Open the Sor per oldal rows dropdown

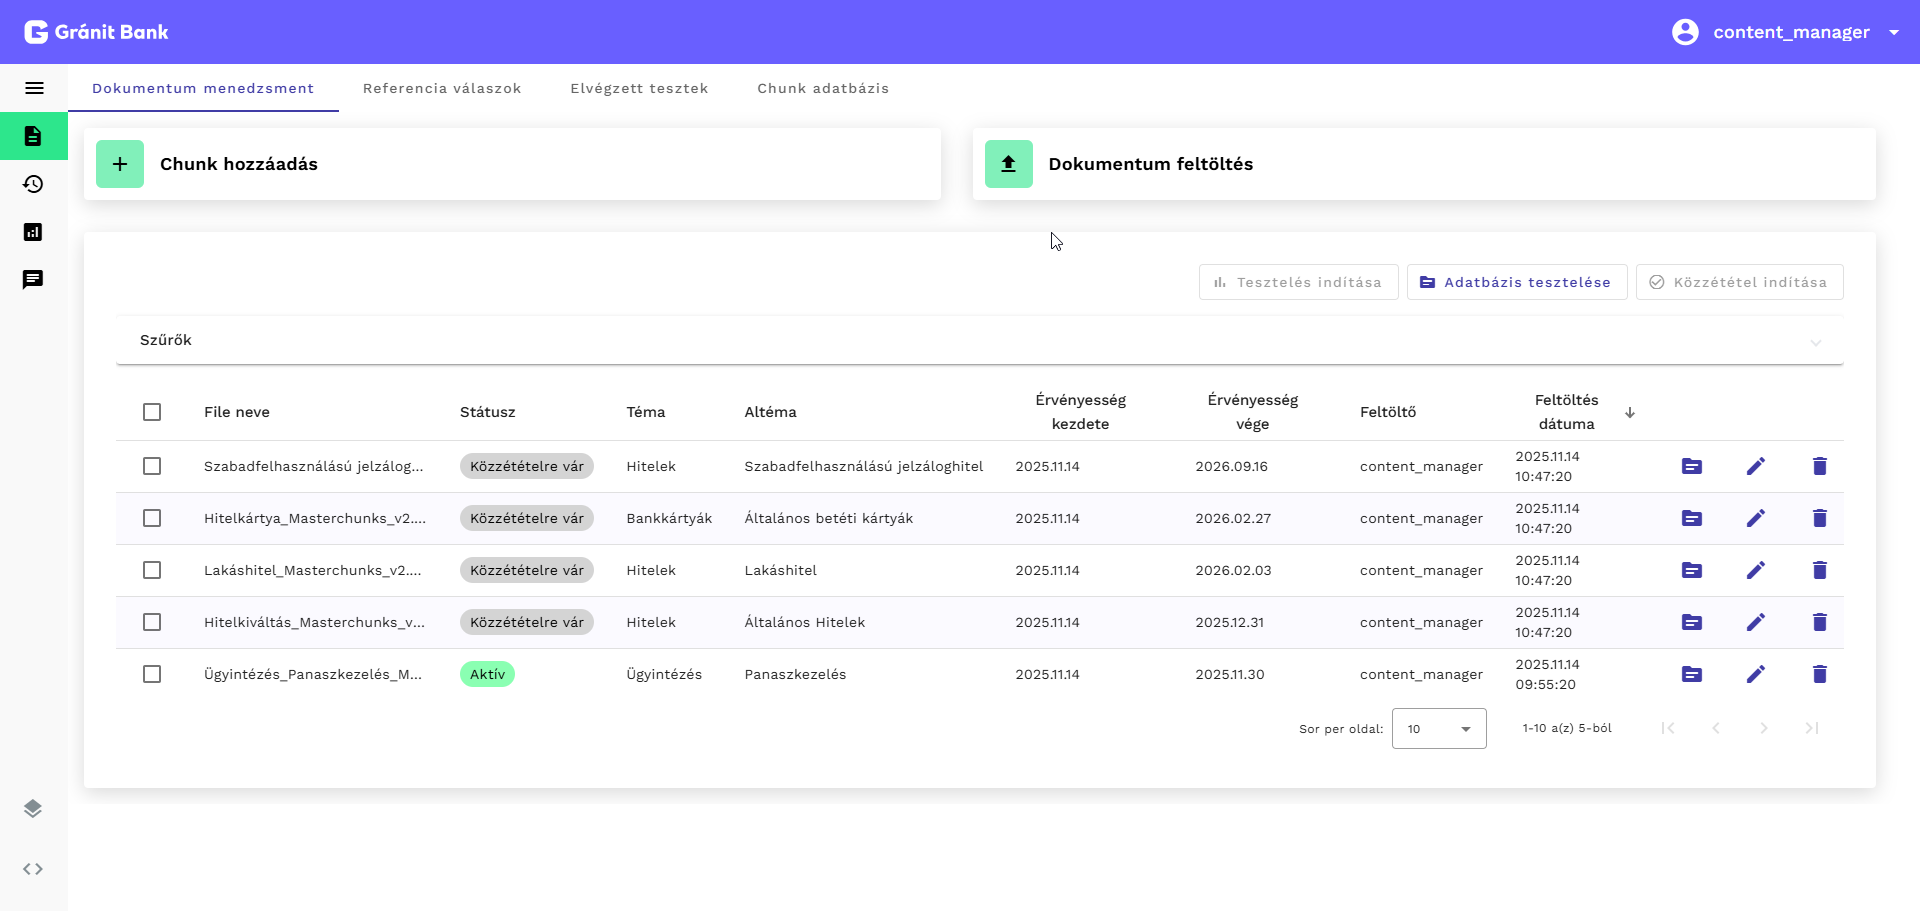tap(1438, 729)
